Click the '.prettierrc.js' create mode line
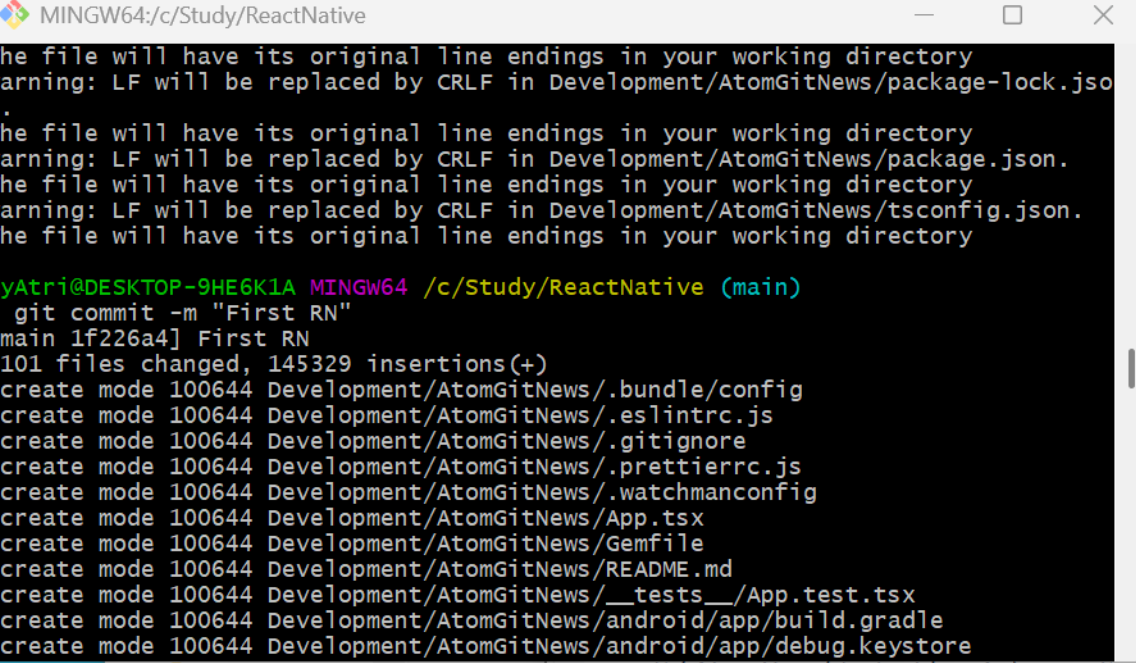Image resolution: width=1136 pixels, height=663 pixels. click(401, 467)
